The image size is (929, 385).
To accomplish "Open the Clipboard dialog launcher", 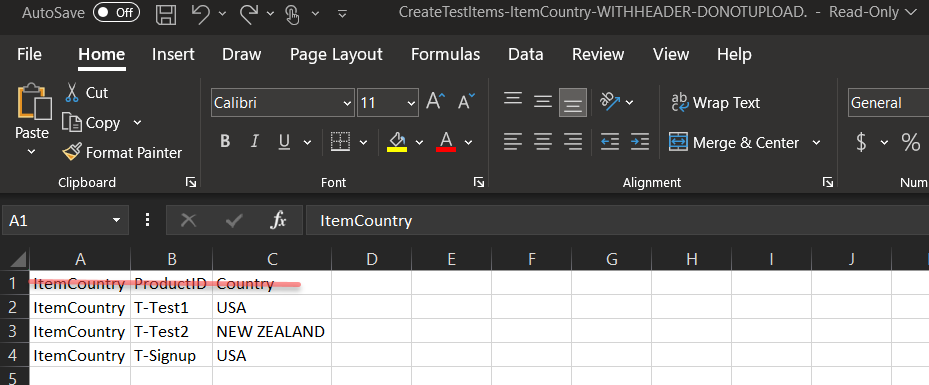I will (191, 182).
